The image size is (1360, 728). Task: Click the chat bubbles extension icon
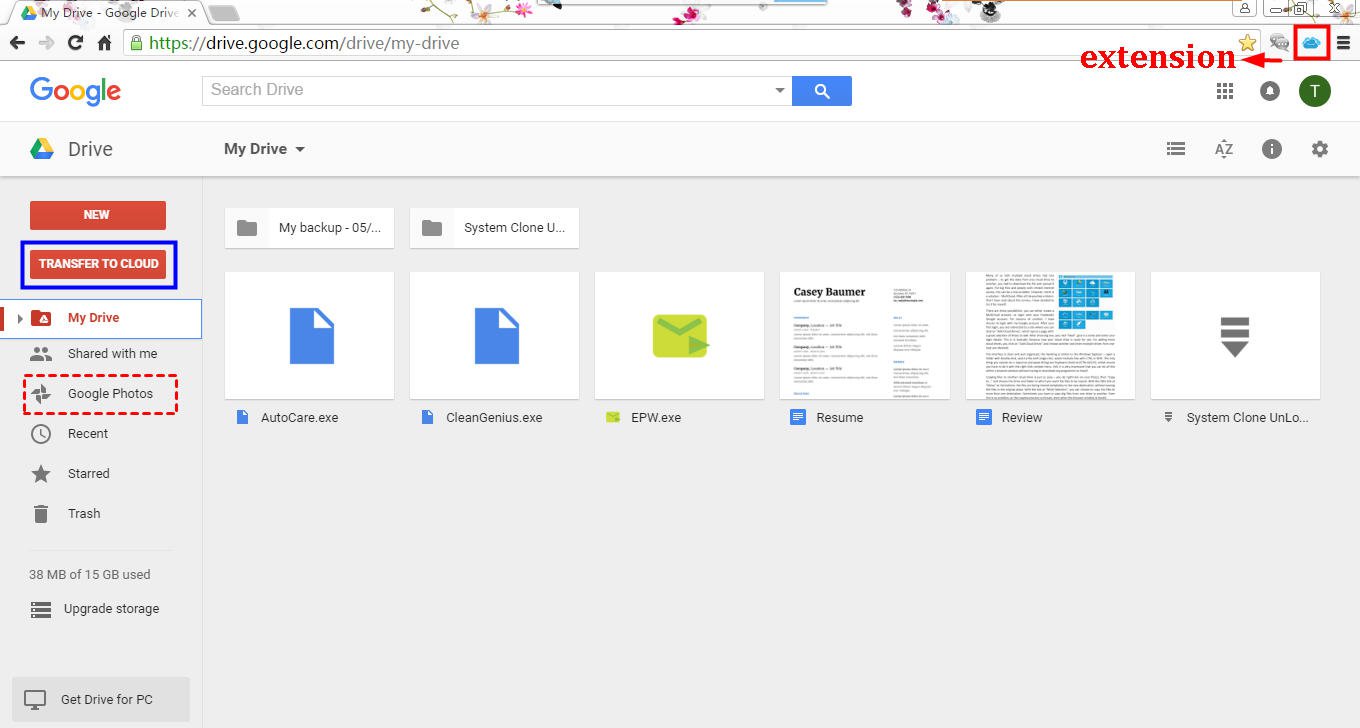[1279, 43]
